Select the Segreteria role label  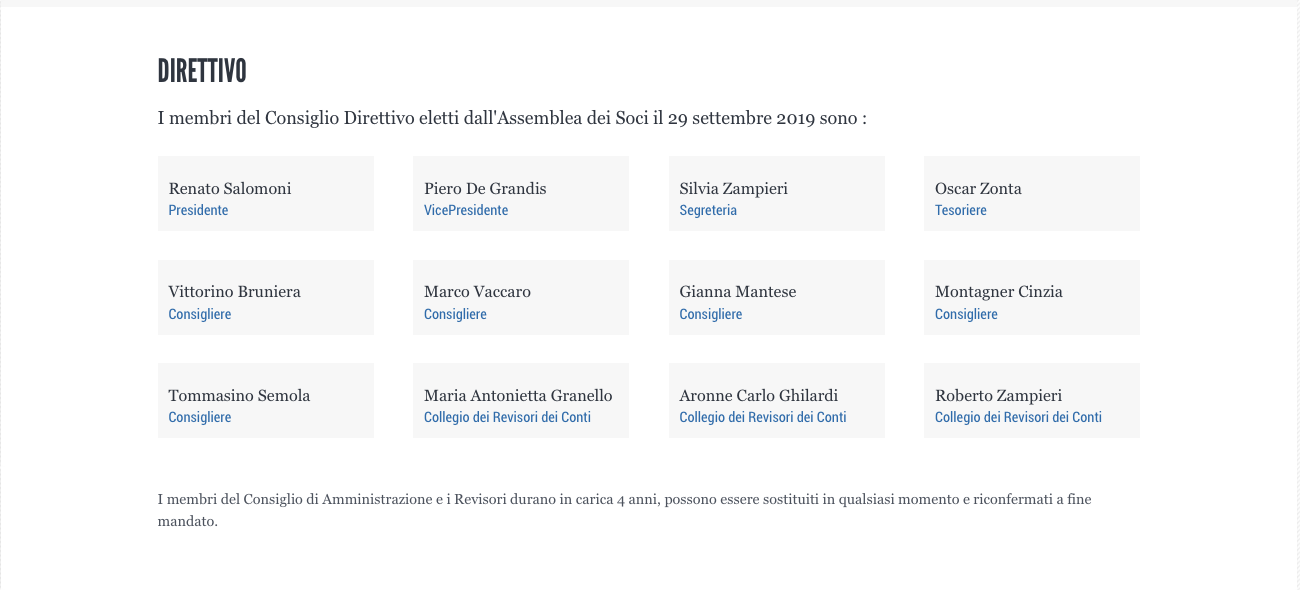pyautogui.click(x=708, y=211)
